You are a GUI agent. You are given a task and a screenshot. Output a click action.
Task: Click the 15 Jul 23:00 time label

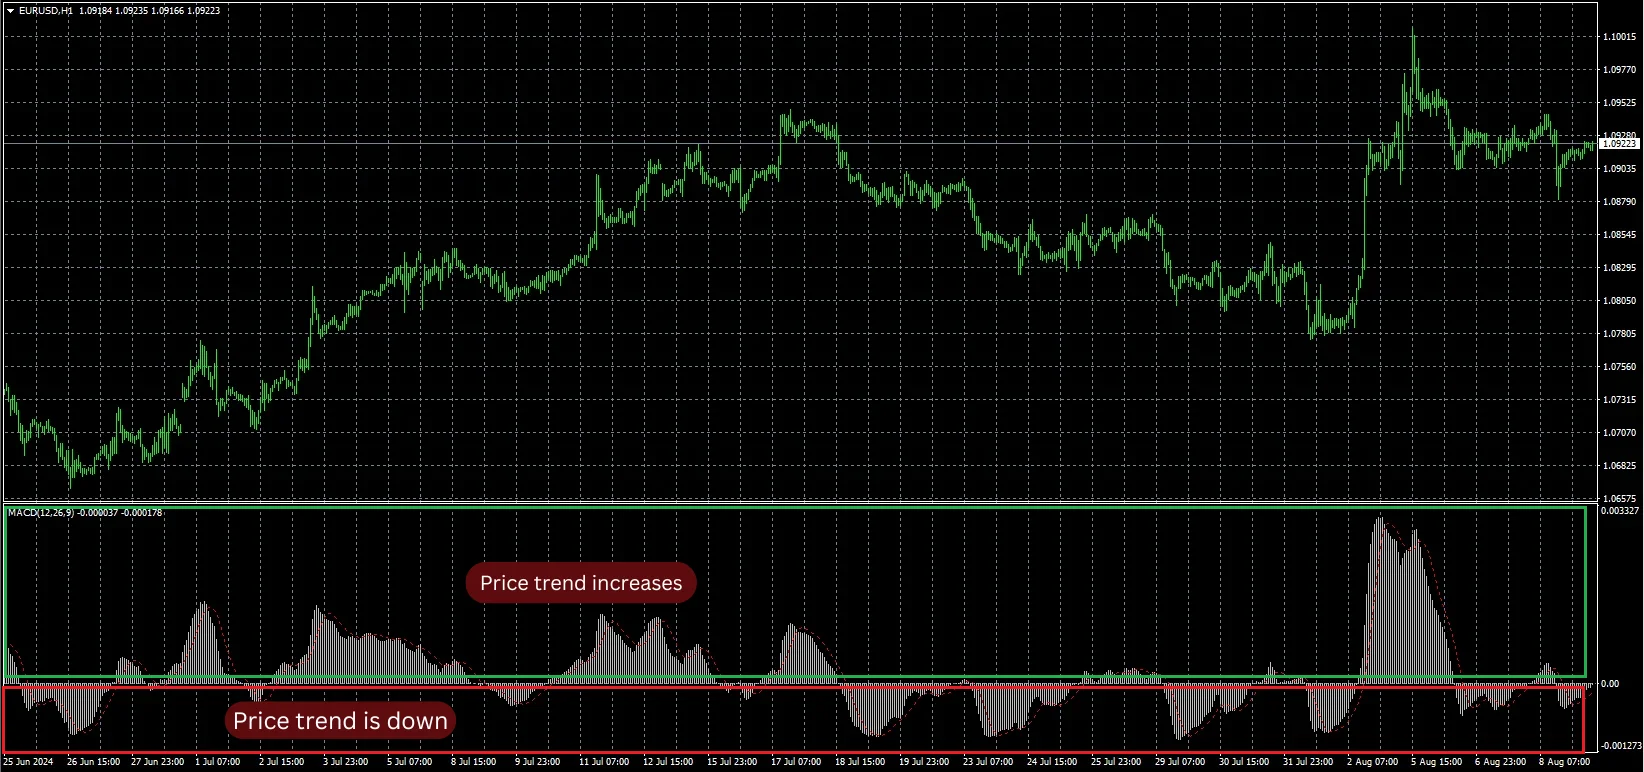coord(732,762)
